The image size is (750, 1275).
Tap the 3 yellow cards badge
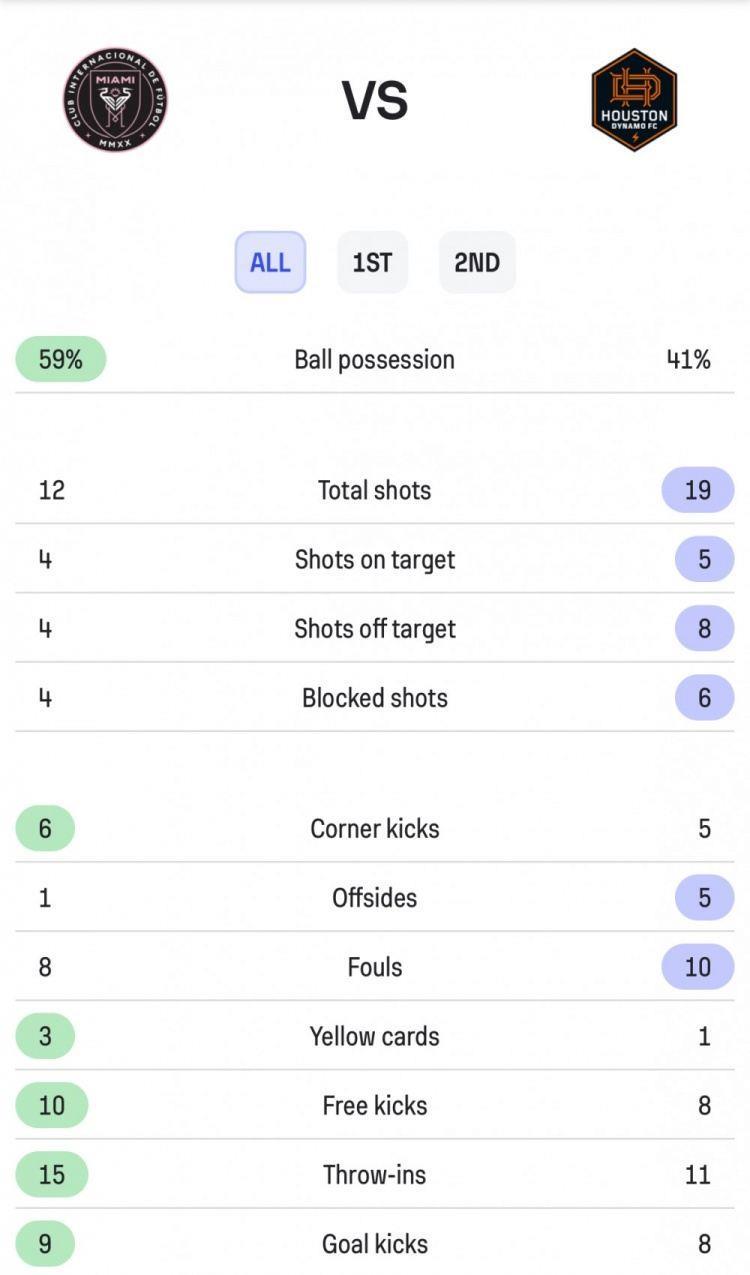tap(45, 1036)
